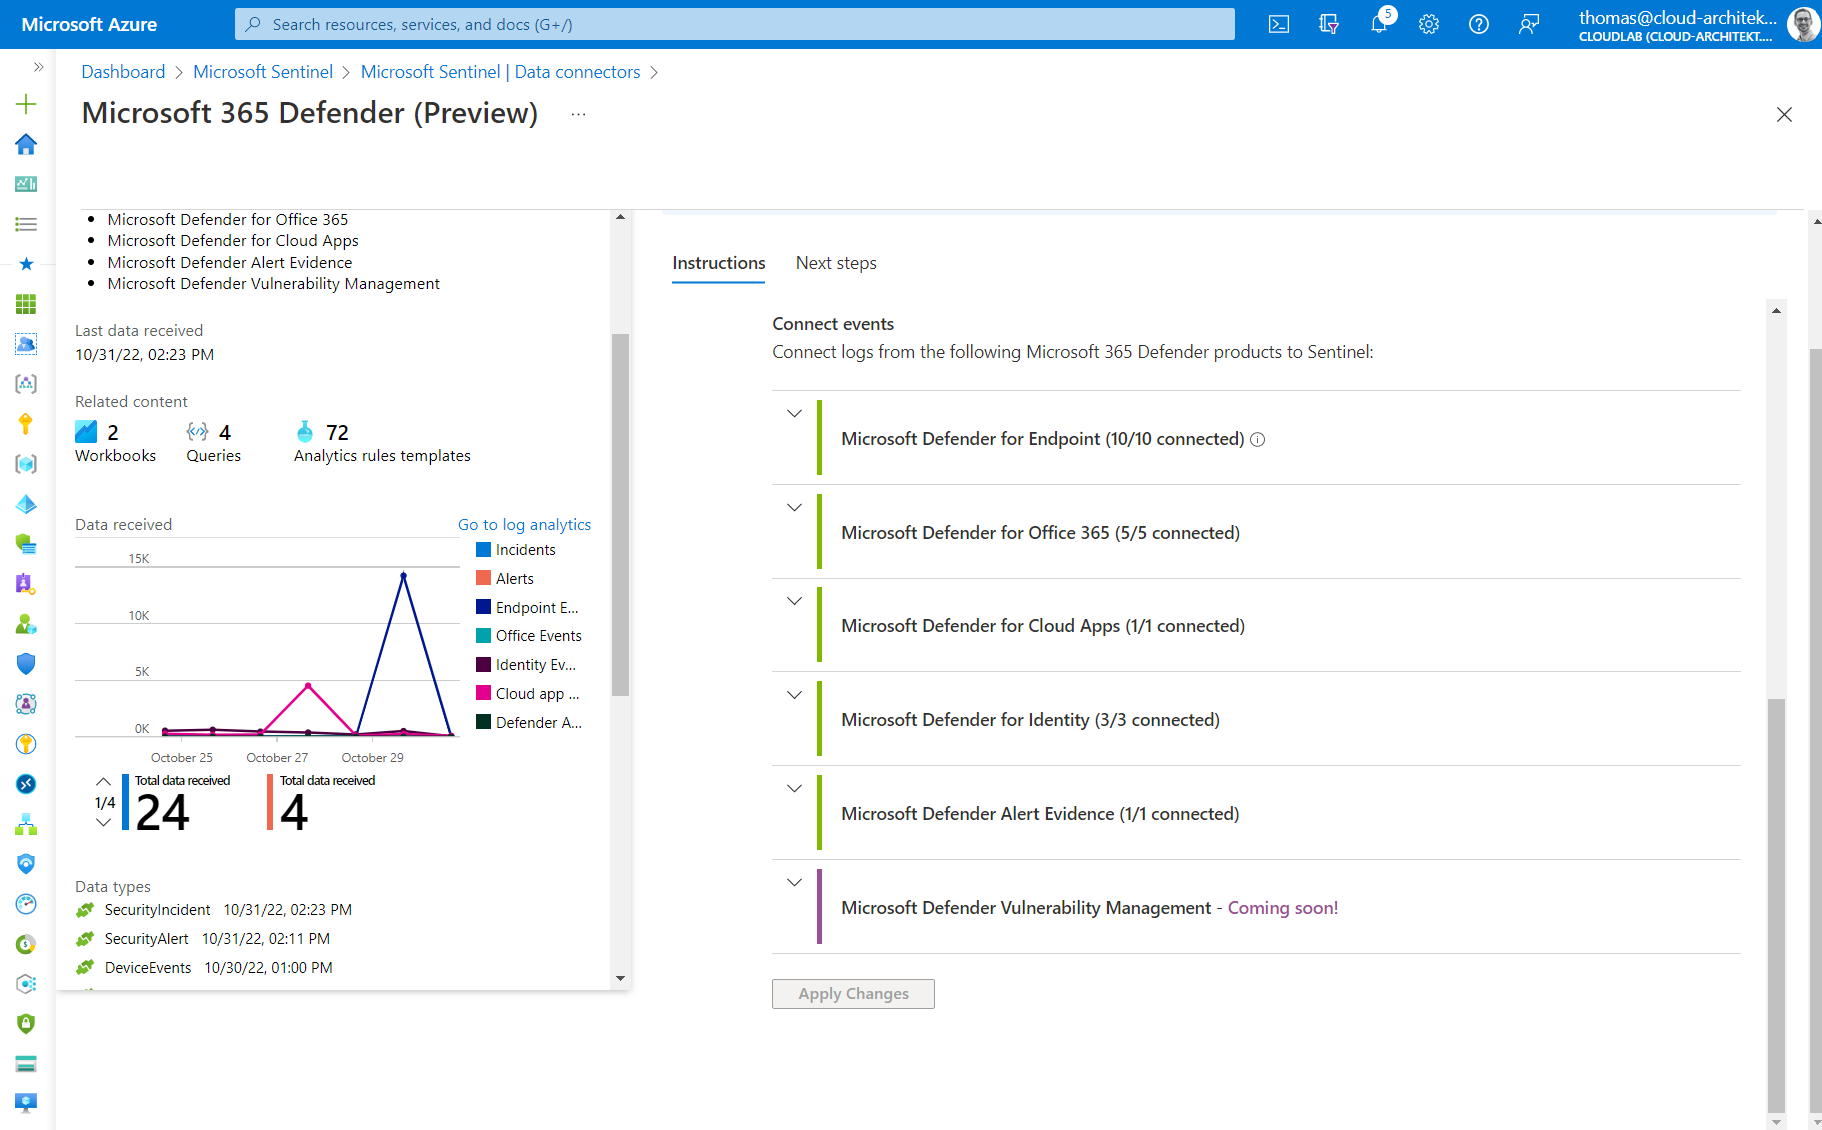This screenshot has width=1822, height=1130.
Task: Open Microsoft Sentinel | Data connectors breadcrumb
Action: click(500, 72)
